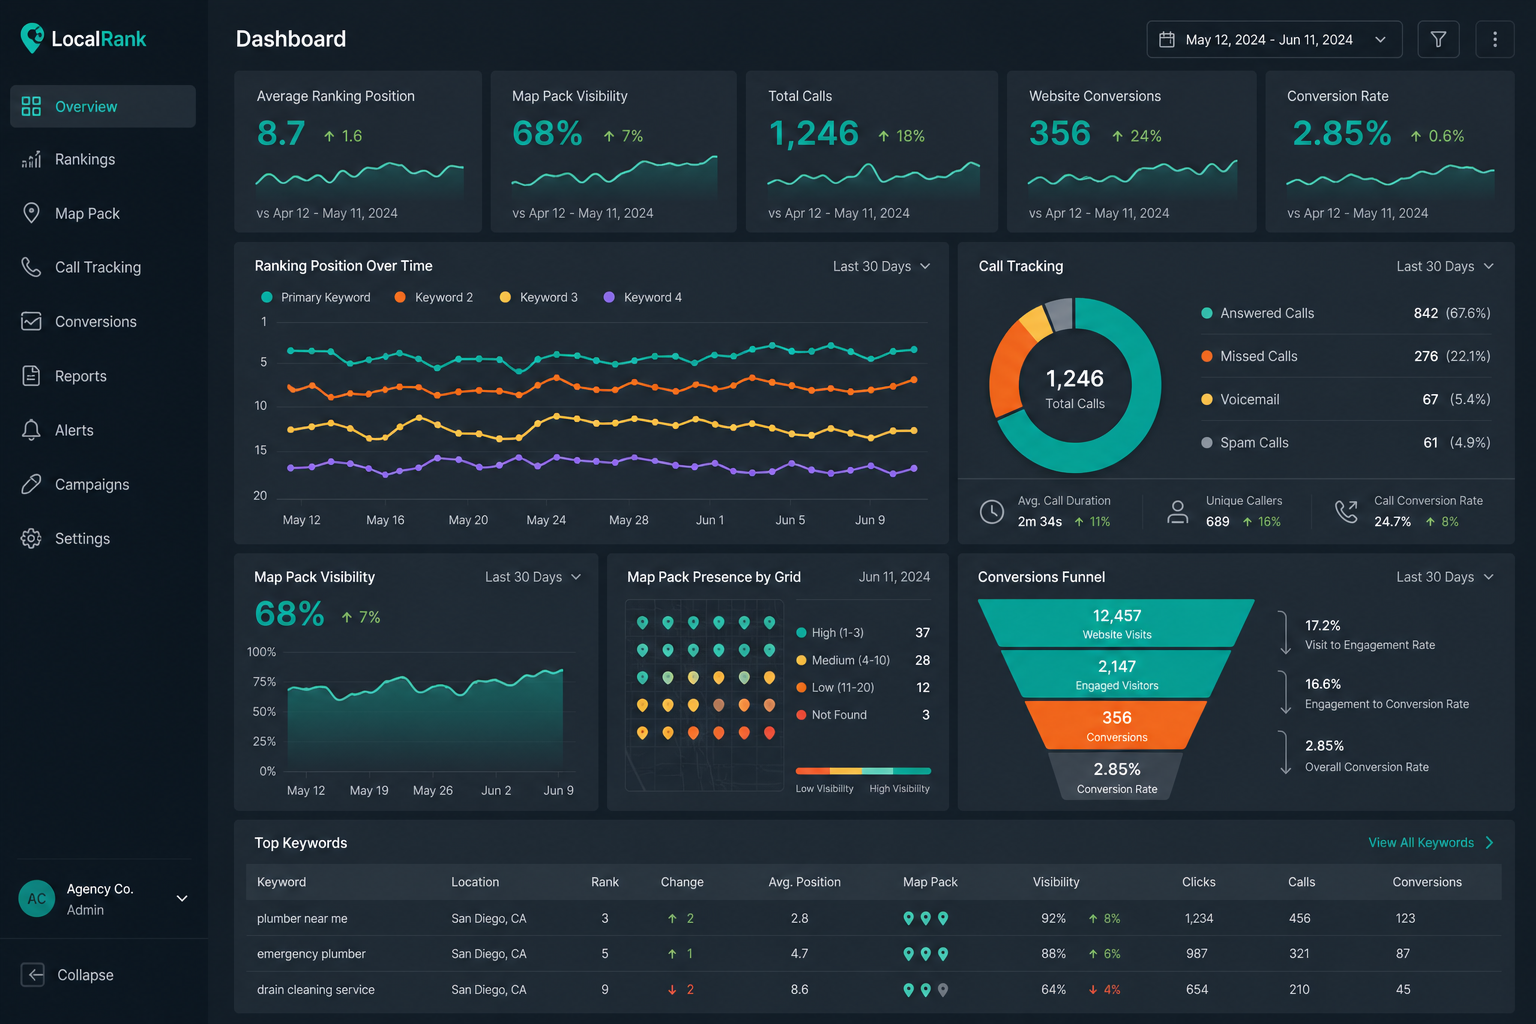The height and width of the screenshot is (1024, 1536).
Task: Click the Map Pack pin icon in sidebar
Action: 31,213
